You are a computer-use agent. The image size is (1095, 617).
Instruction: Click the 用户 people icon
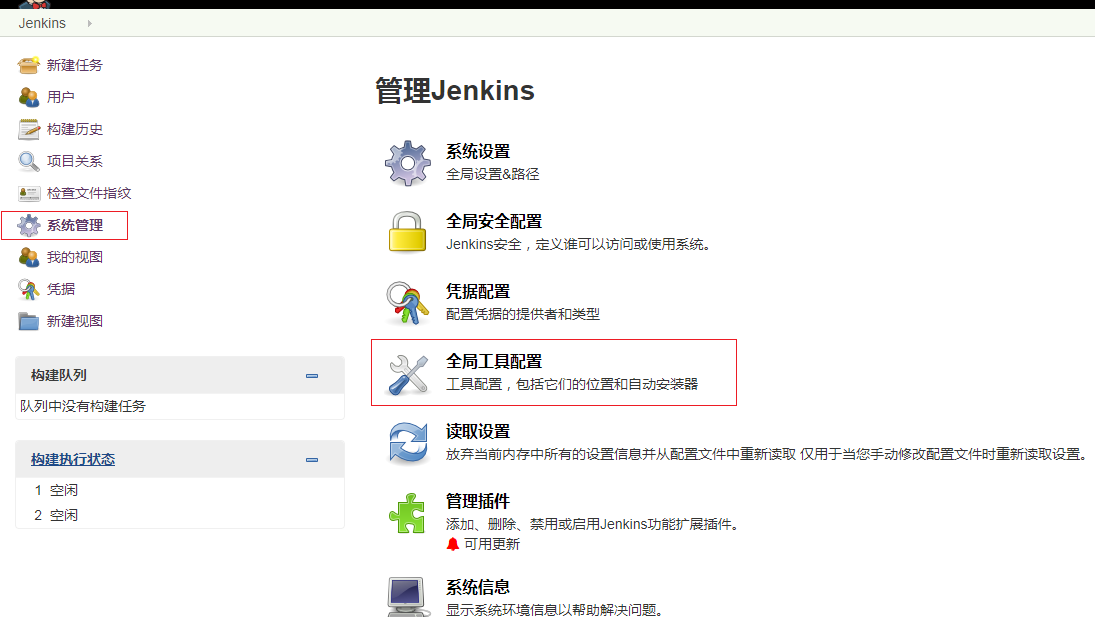29,97
